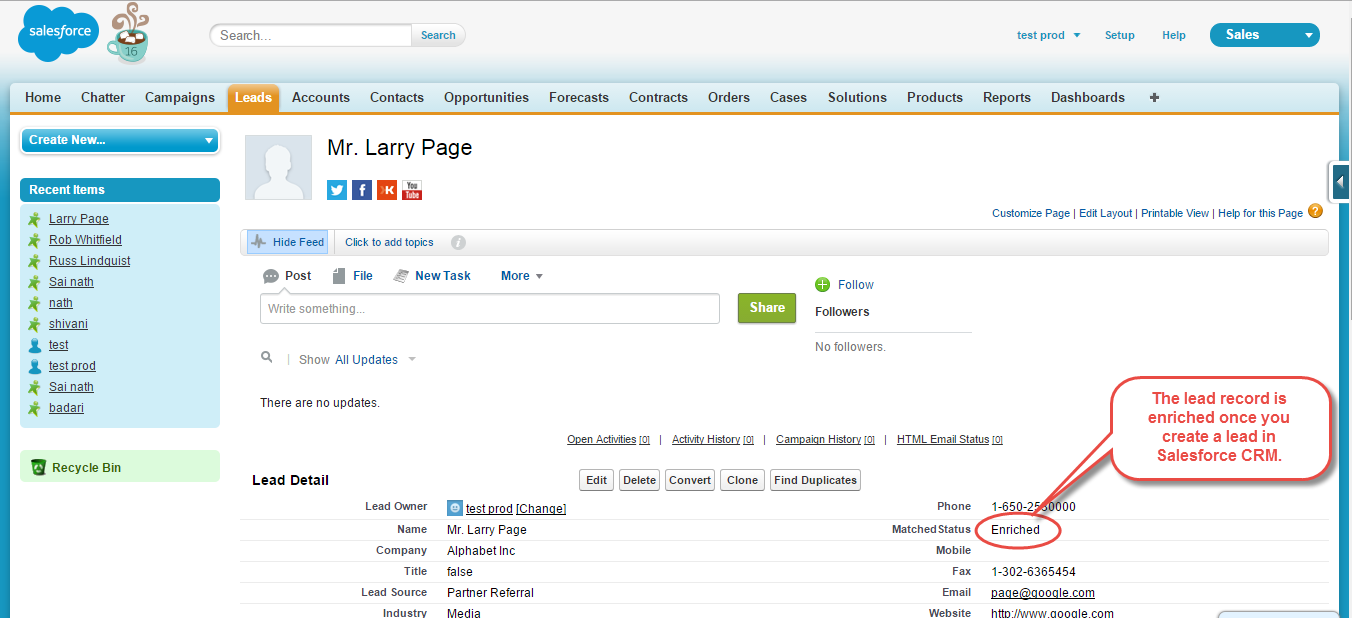Viewport: 1352px width, 618px height.
Task: Open Russ Lindquist in Recent Items
Action: [x=90, y=261]
